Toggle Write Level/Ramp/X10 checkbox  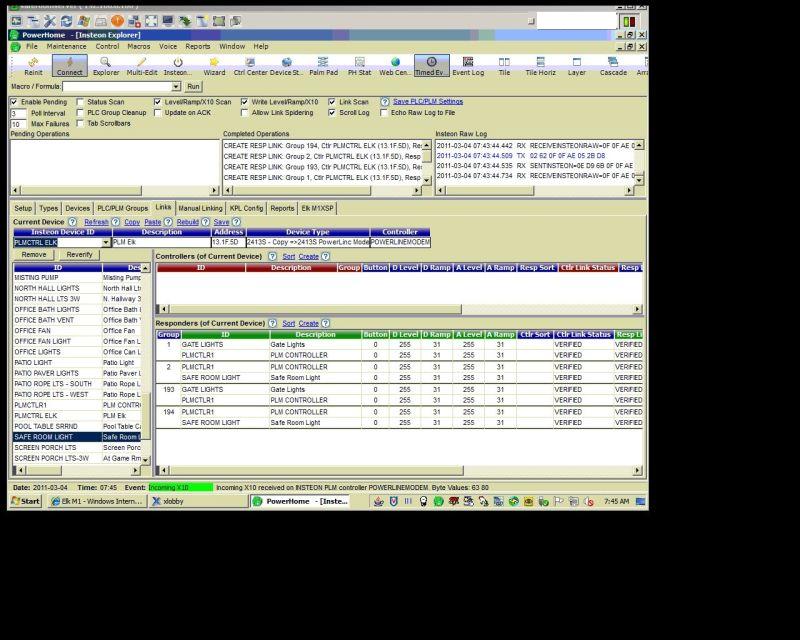[244, 102]
